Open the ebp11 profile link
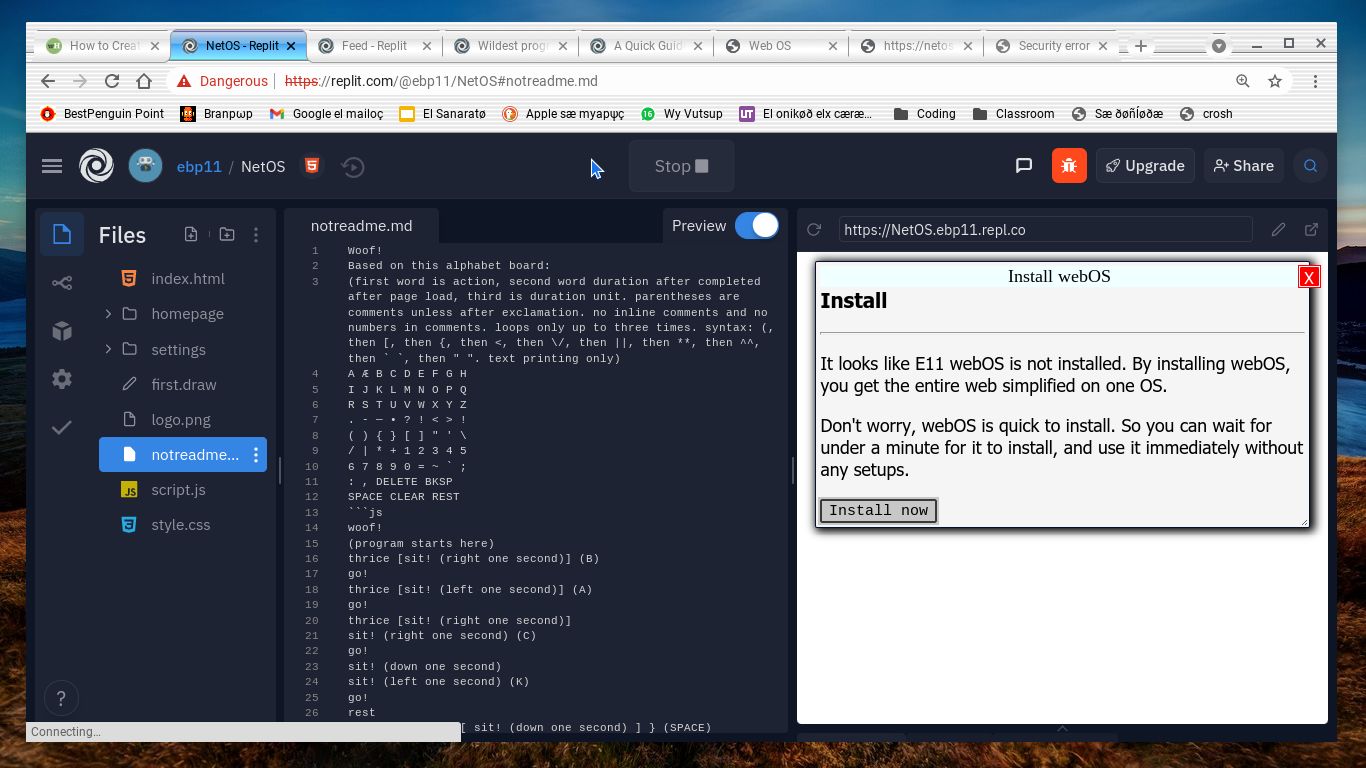This screenshot has width=1366, height=768. click(199, 166)
